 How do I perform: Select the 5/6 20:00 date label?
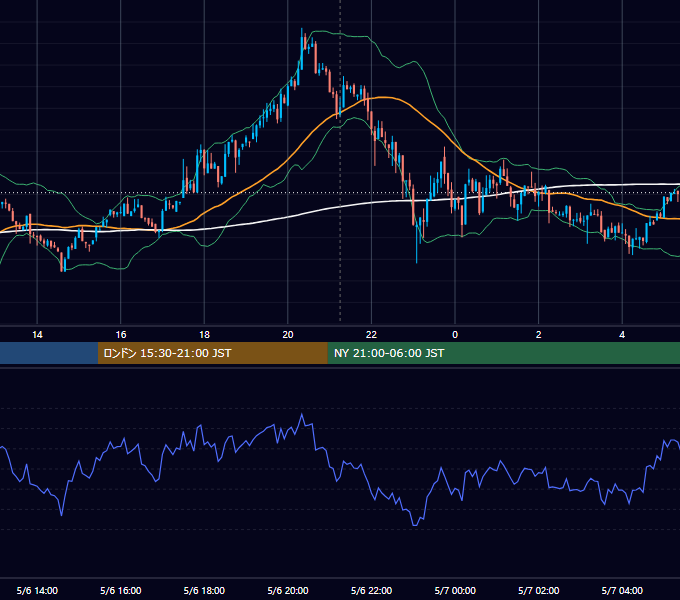(x=288, y=590)
